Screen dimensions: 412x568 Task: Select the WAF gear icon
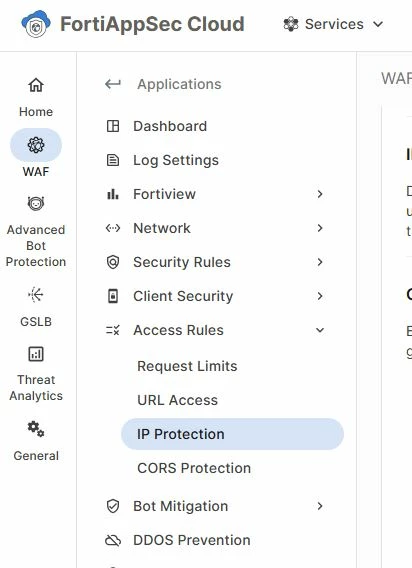click(36, 145)
